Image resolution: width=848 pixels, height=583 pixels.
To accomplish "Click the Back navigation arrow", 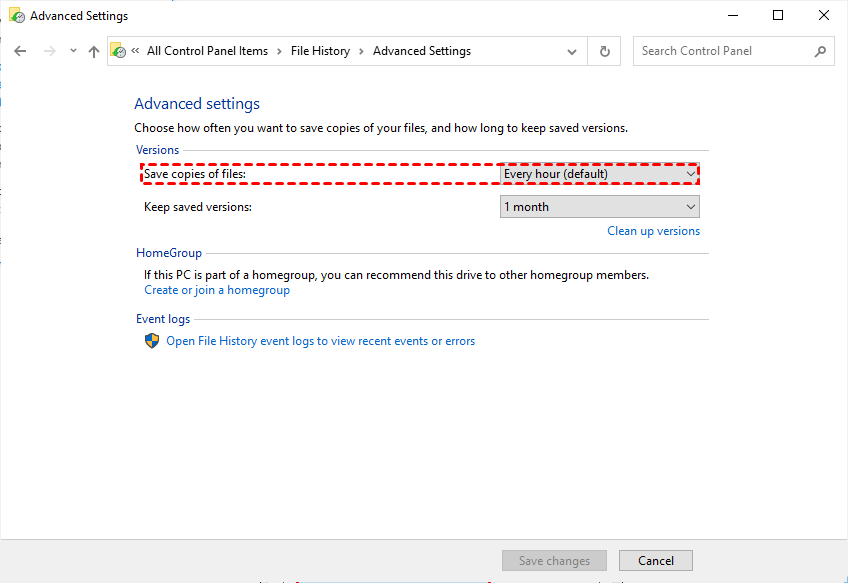I will click(20, 51).
